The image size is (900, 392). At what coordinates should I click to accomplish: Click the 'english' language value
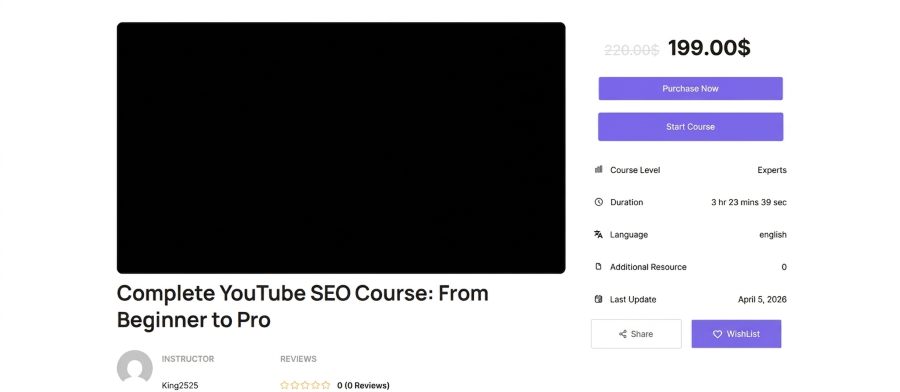[773, 235]
